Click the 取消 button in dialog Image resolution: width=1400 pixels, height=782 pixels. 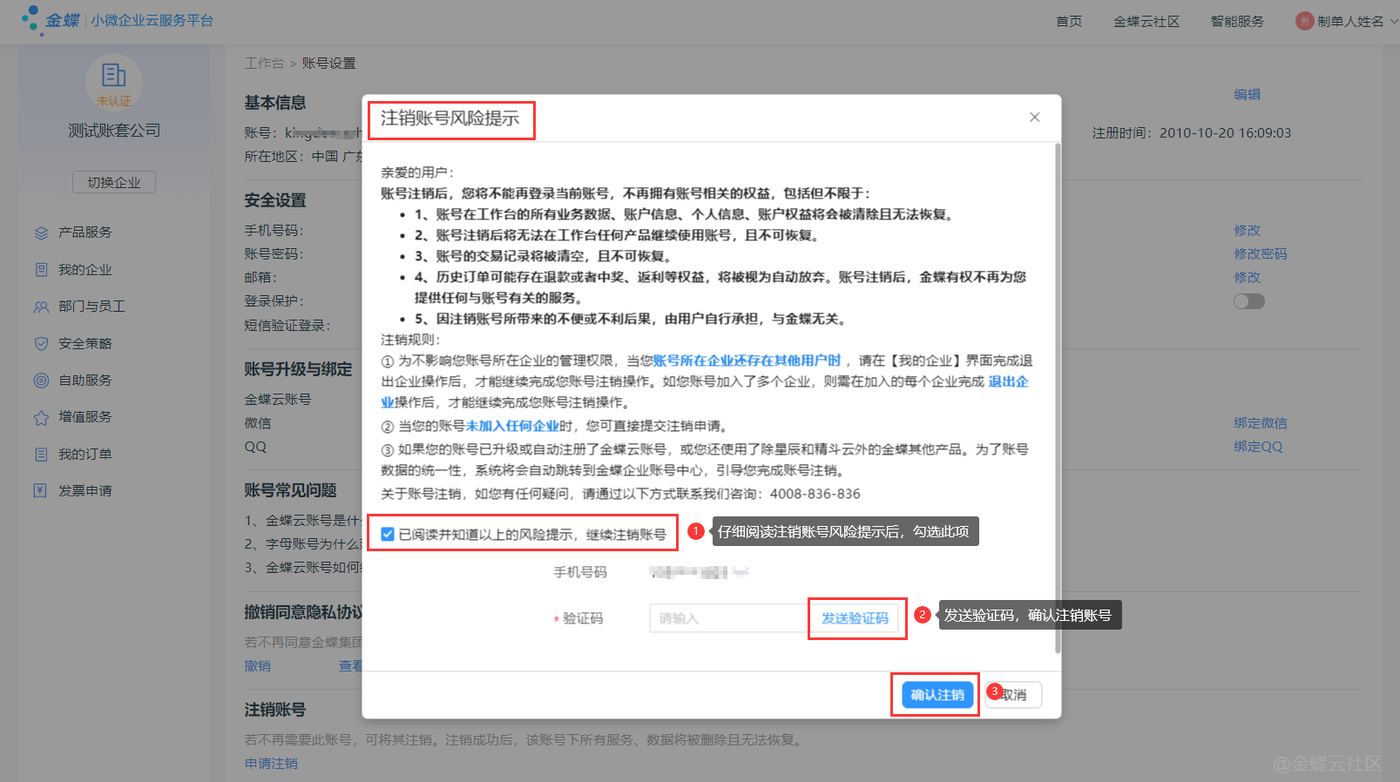[x=1014, y=695]
